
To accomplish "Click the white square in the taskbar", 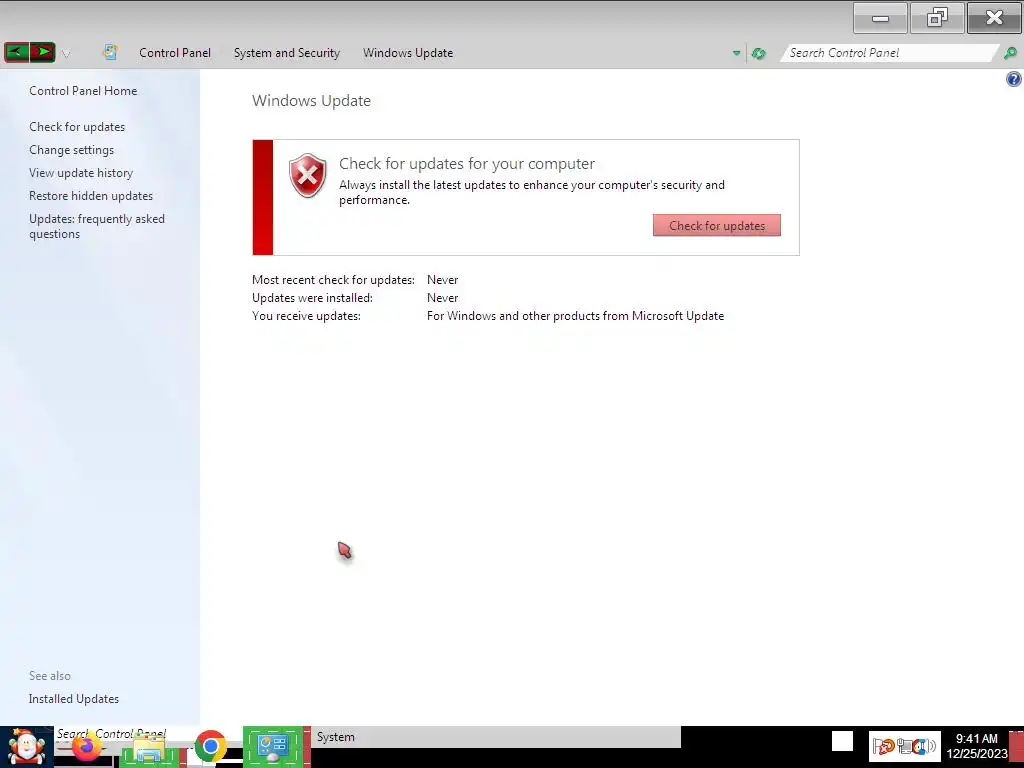I will [842, 742].
